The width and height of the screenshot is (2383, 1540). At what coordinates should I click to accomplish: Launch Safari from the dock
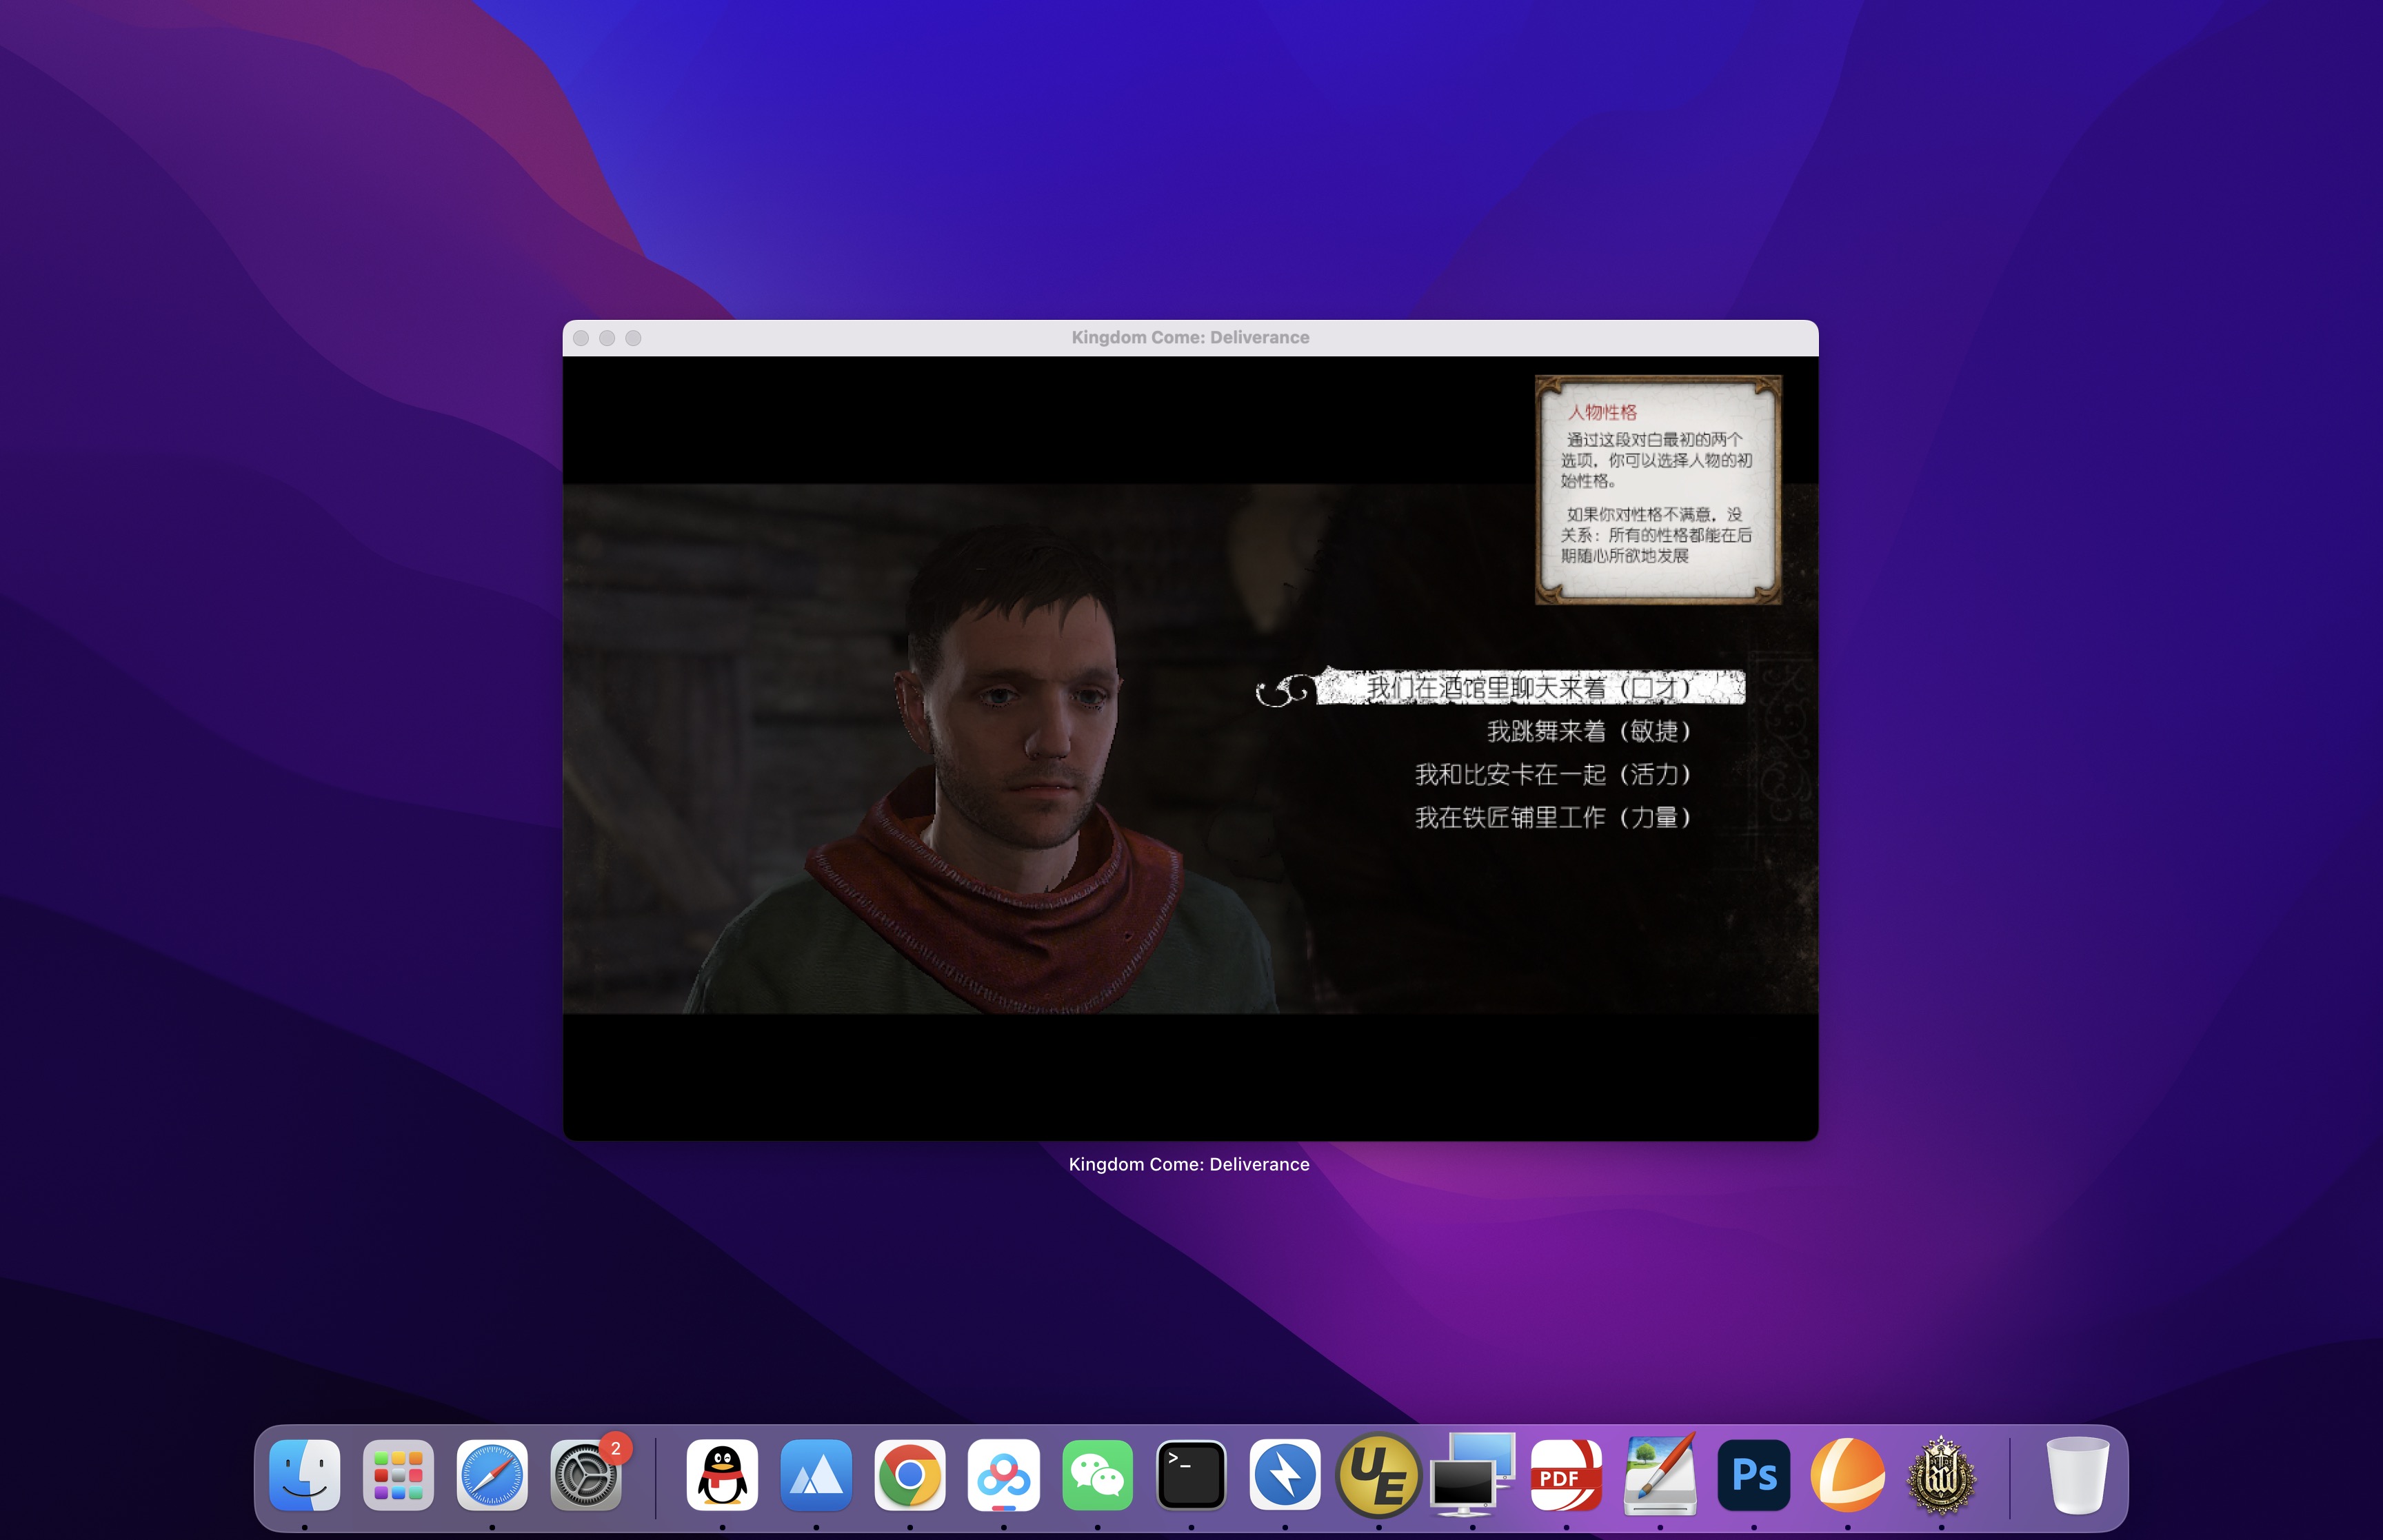[x=492, y=1475]
